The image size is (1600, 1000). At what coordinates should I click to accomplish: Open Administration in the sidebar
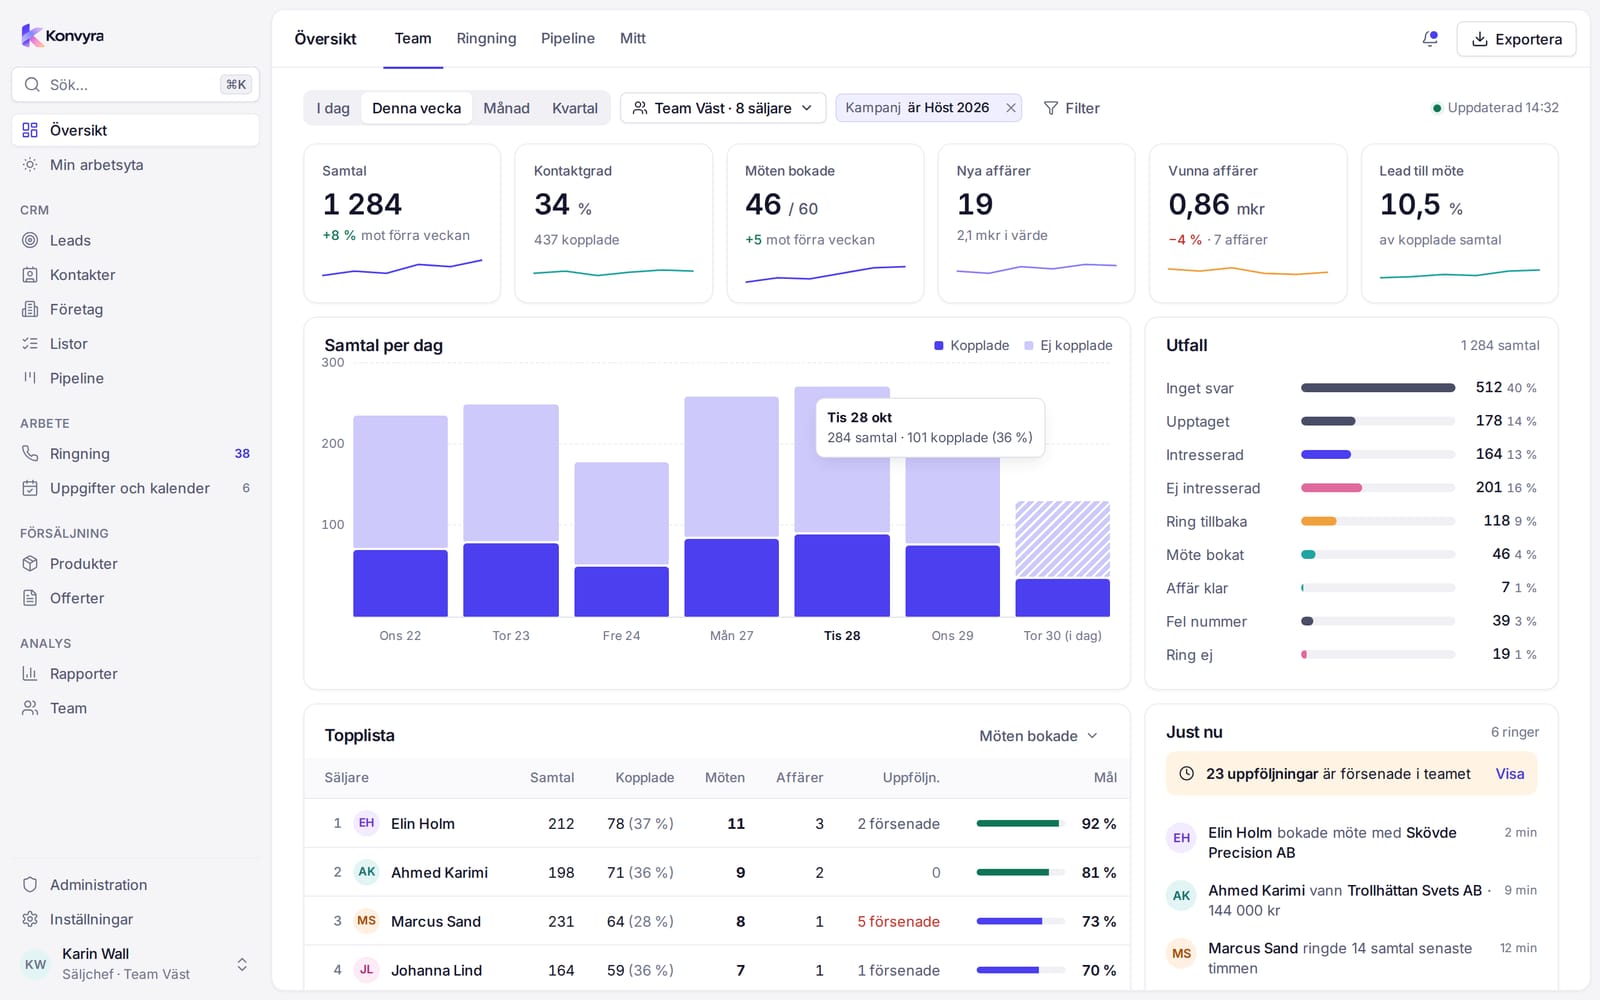click(135, 885)
